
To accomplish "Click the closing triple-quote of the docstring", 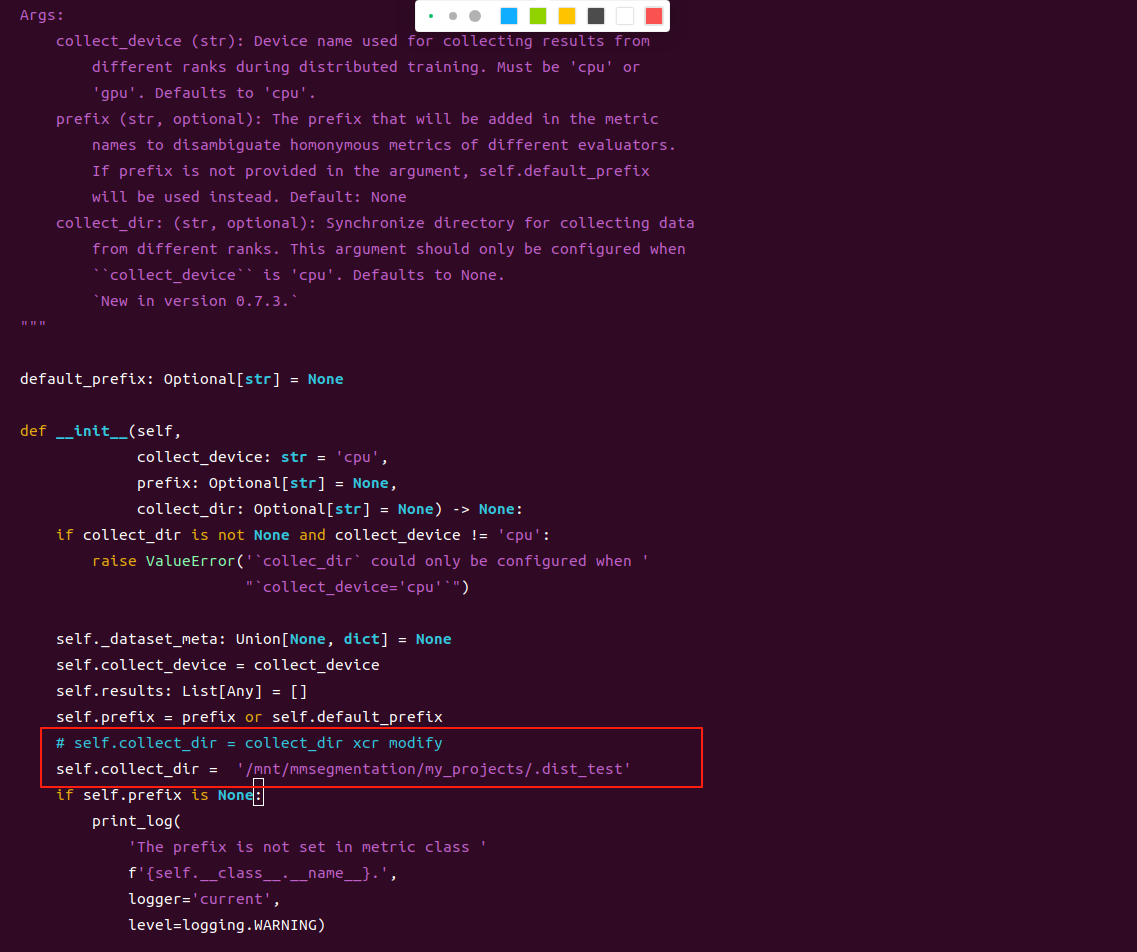I will (x=33, y=324).
